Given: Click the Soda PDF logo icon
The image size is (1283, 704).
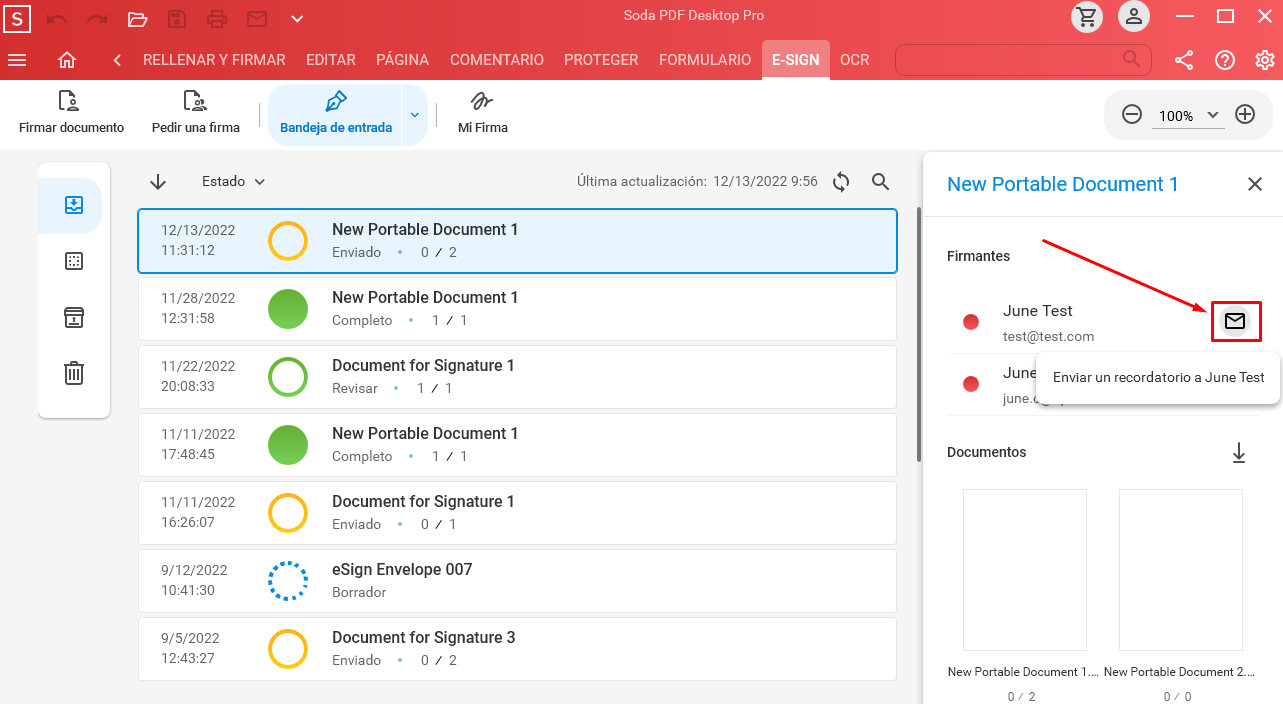Looking at the screenshot, I should click(x=17, y=18).
